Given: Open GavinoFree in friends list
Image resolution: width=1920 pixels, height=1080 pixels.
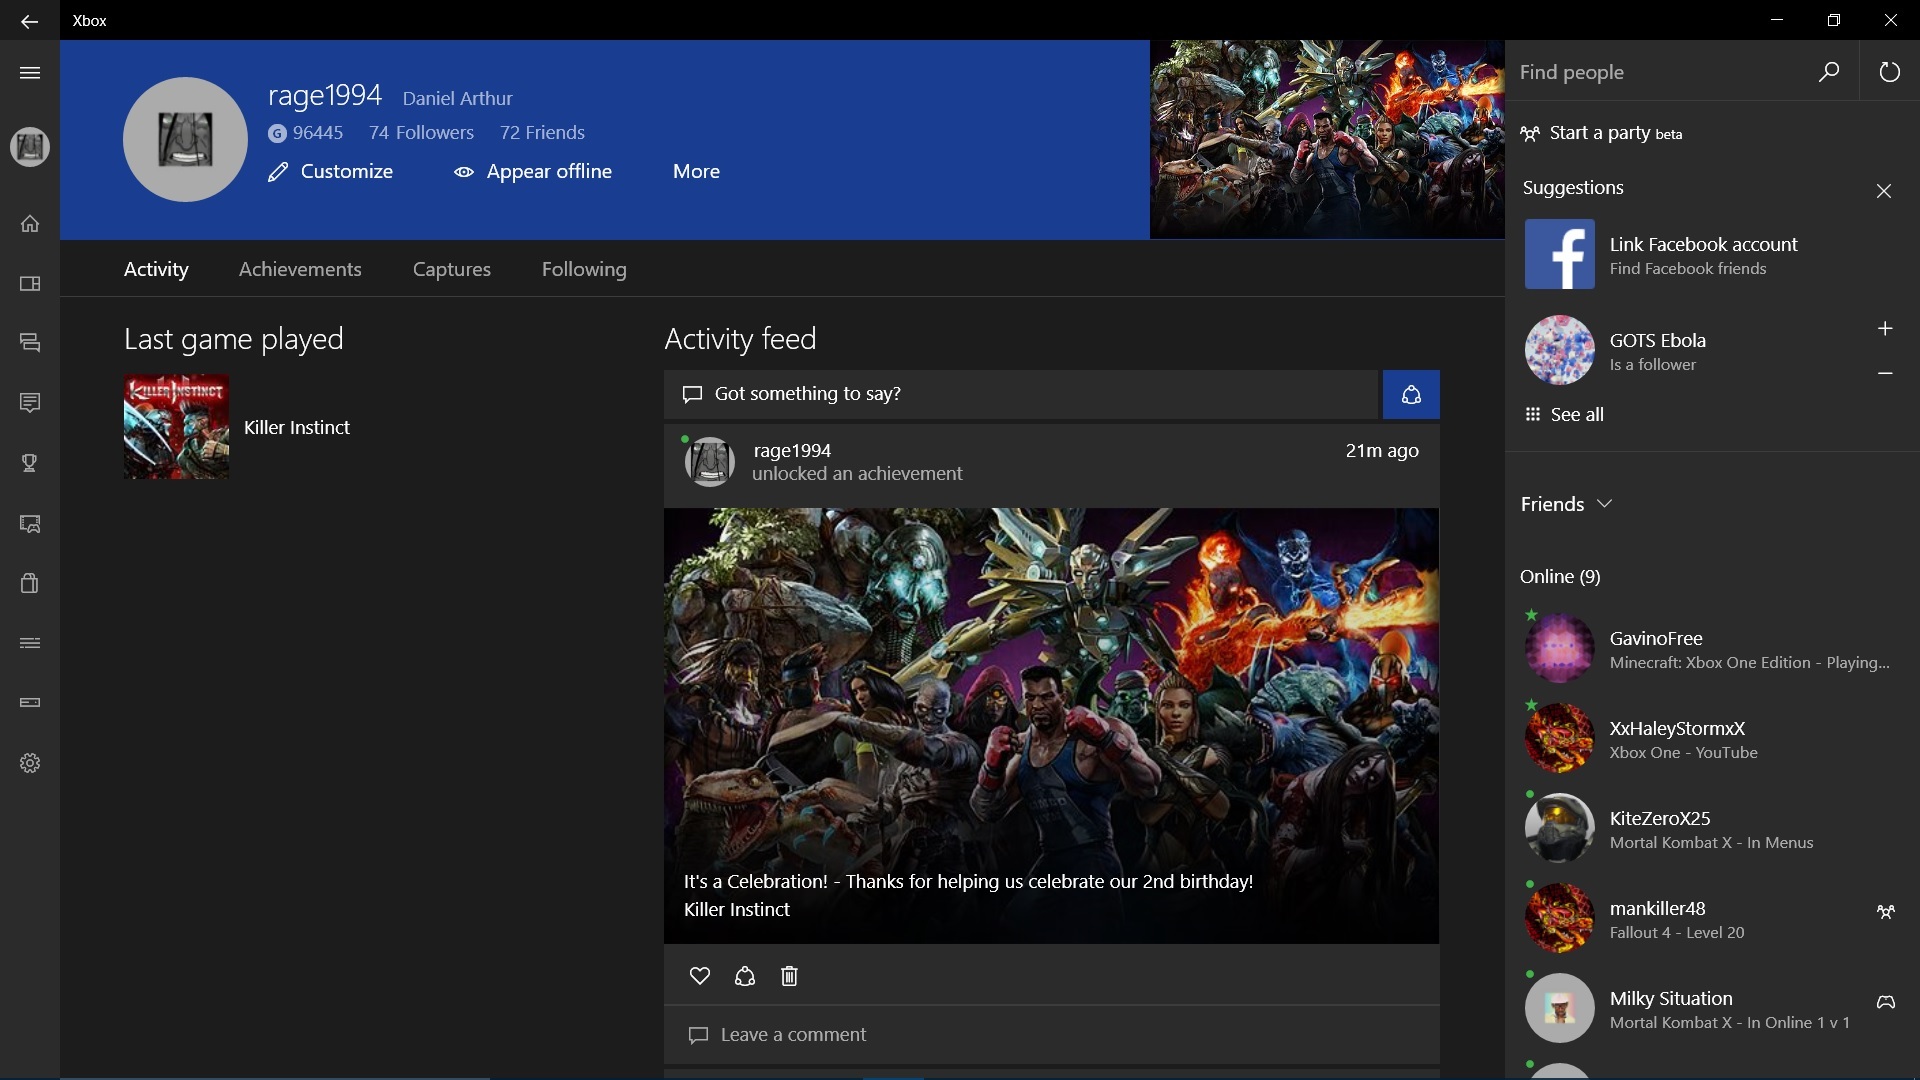Looking at the screenshot, I should click(1710, 650).
